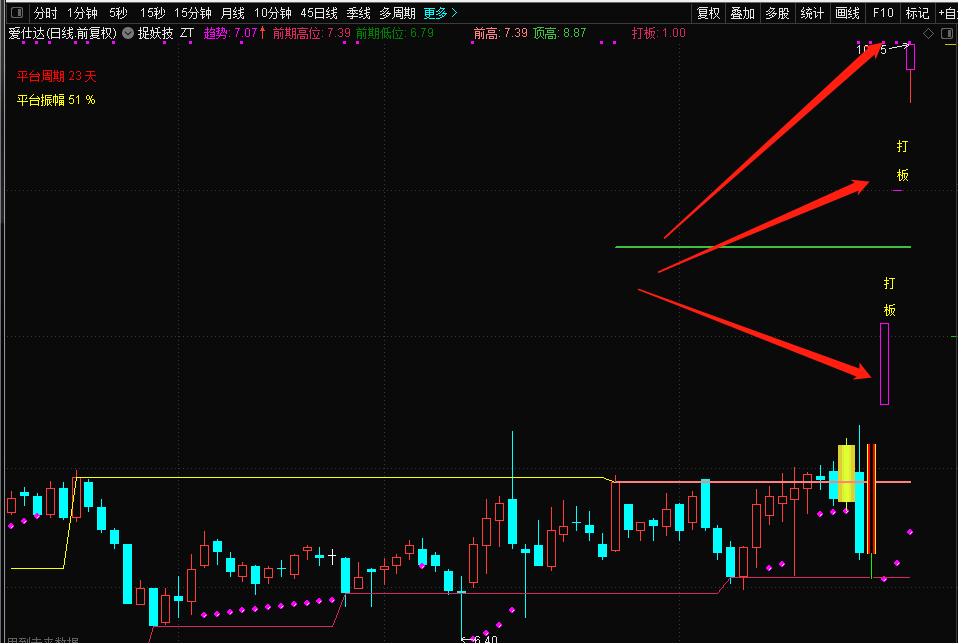
Task: Expand 更多 period options
Action: (440, 13)
